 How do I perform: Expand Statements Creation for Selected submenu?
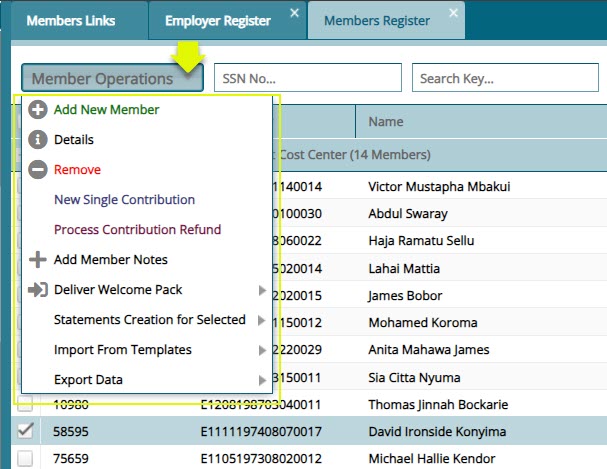pyautogui.click(x=150, y=320)
